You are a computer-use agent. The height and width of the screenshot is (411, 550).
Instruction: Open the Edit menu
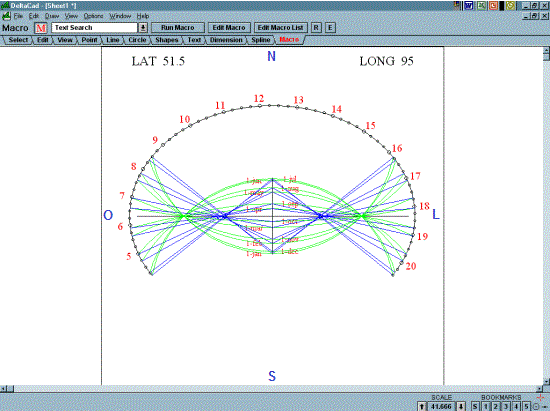tap(34, 16)
